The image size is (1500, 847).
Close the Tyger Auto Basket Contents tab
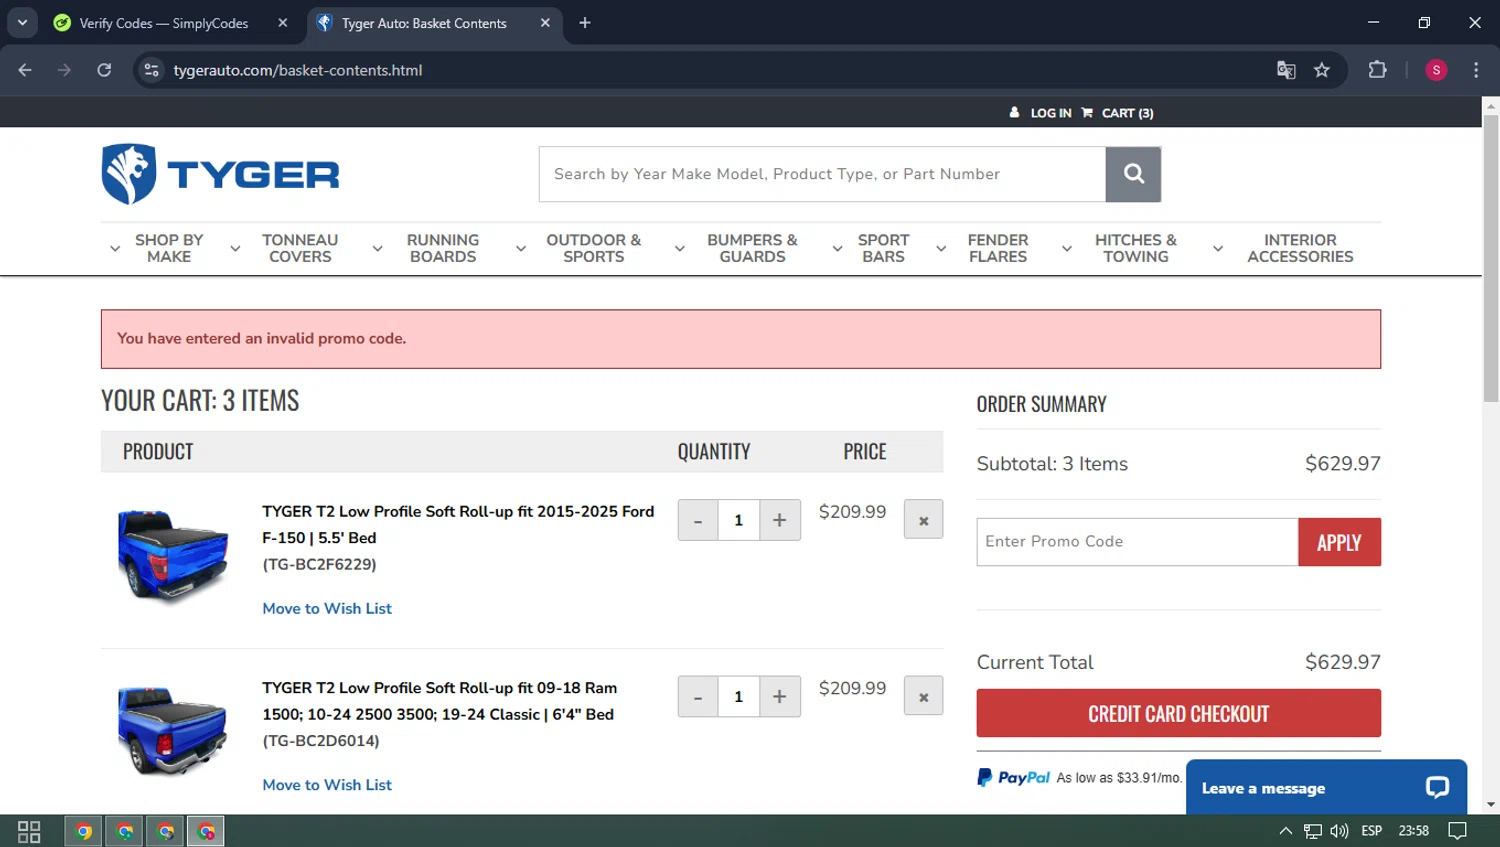[x=545, y=23]
